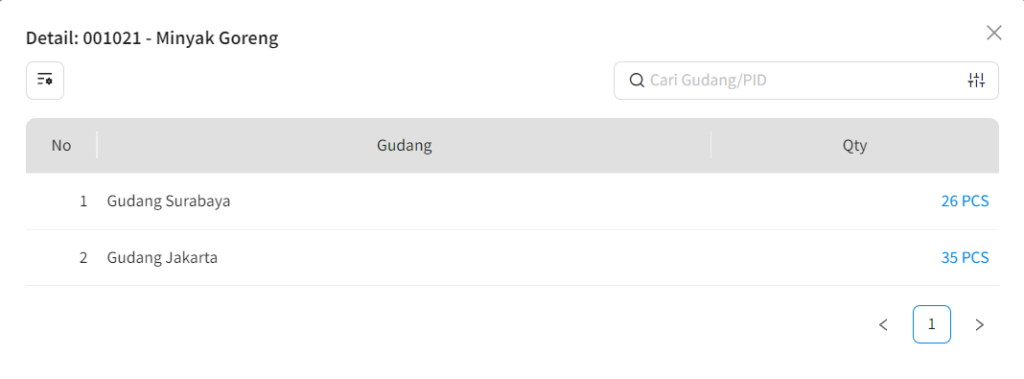Click the Gudang column header

[404, 145]
